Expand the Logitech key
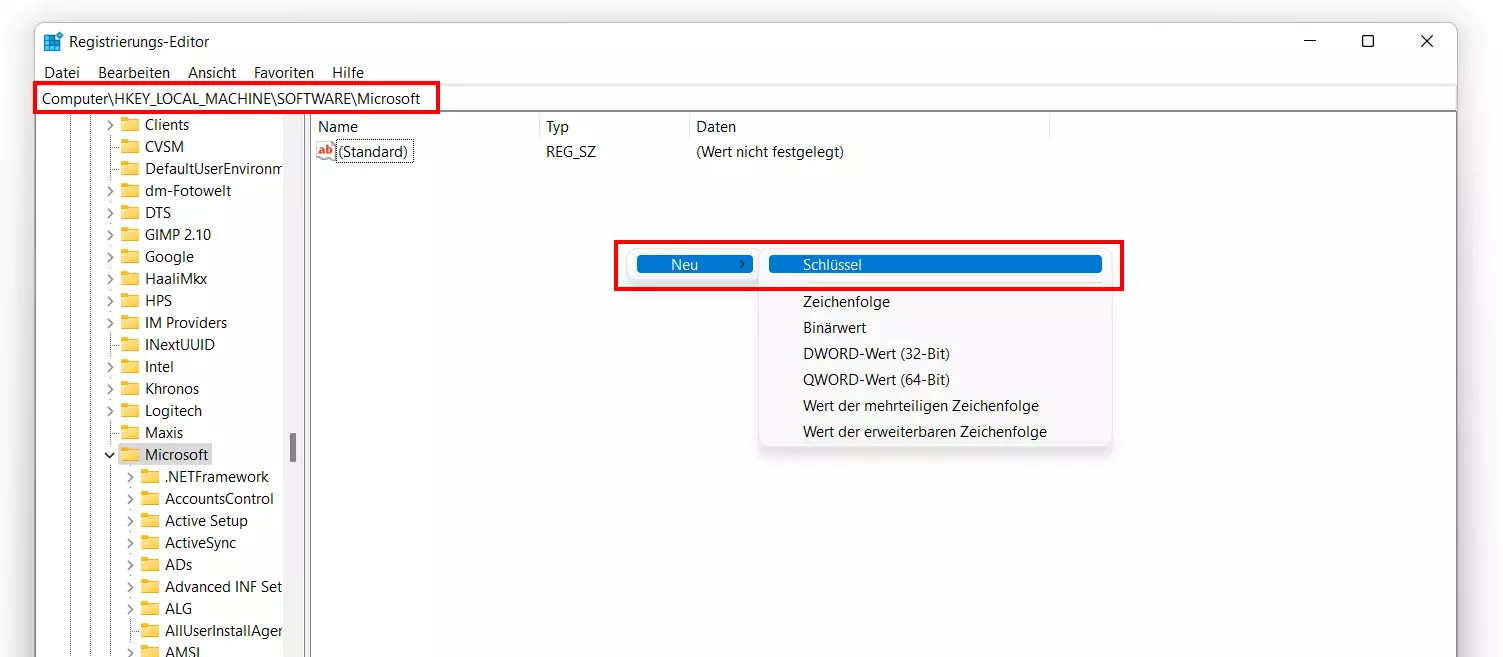Screen dimensions: 1503x657 (110, 411)
